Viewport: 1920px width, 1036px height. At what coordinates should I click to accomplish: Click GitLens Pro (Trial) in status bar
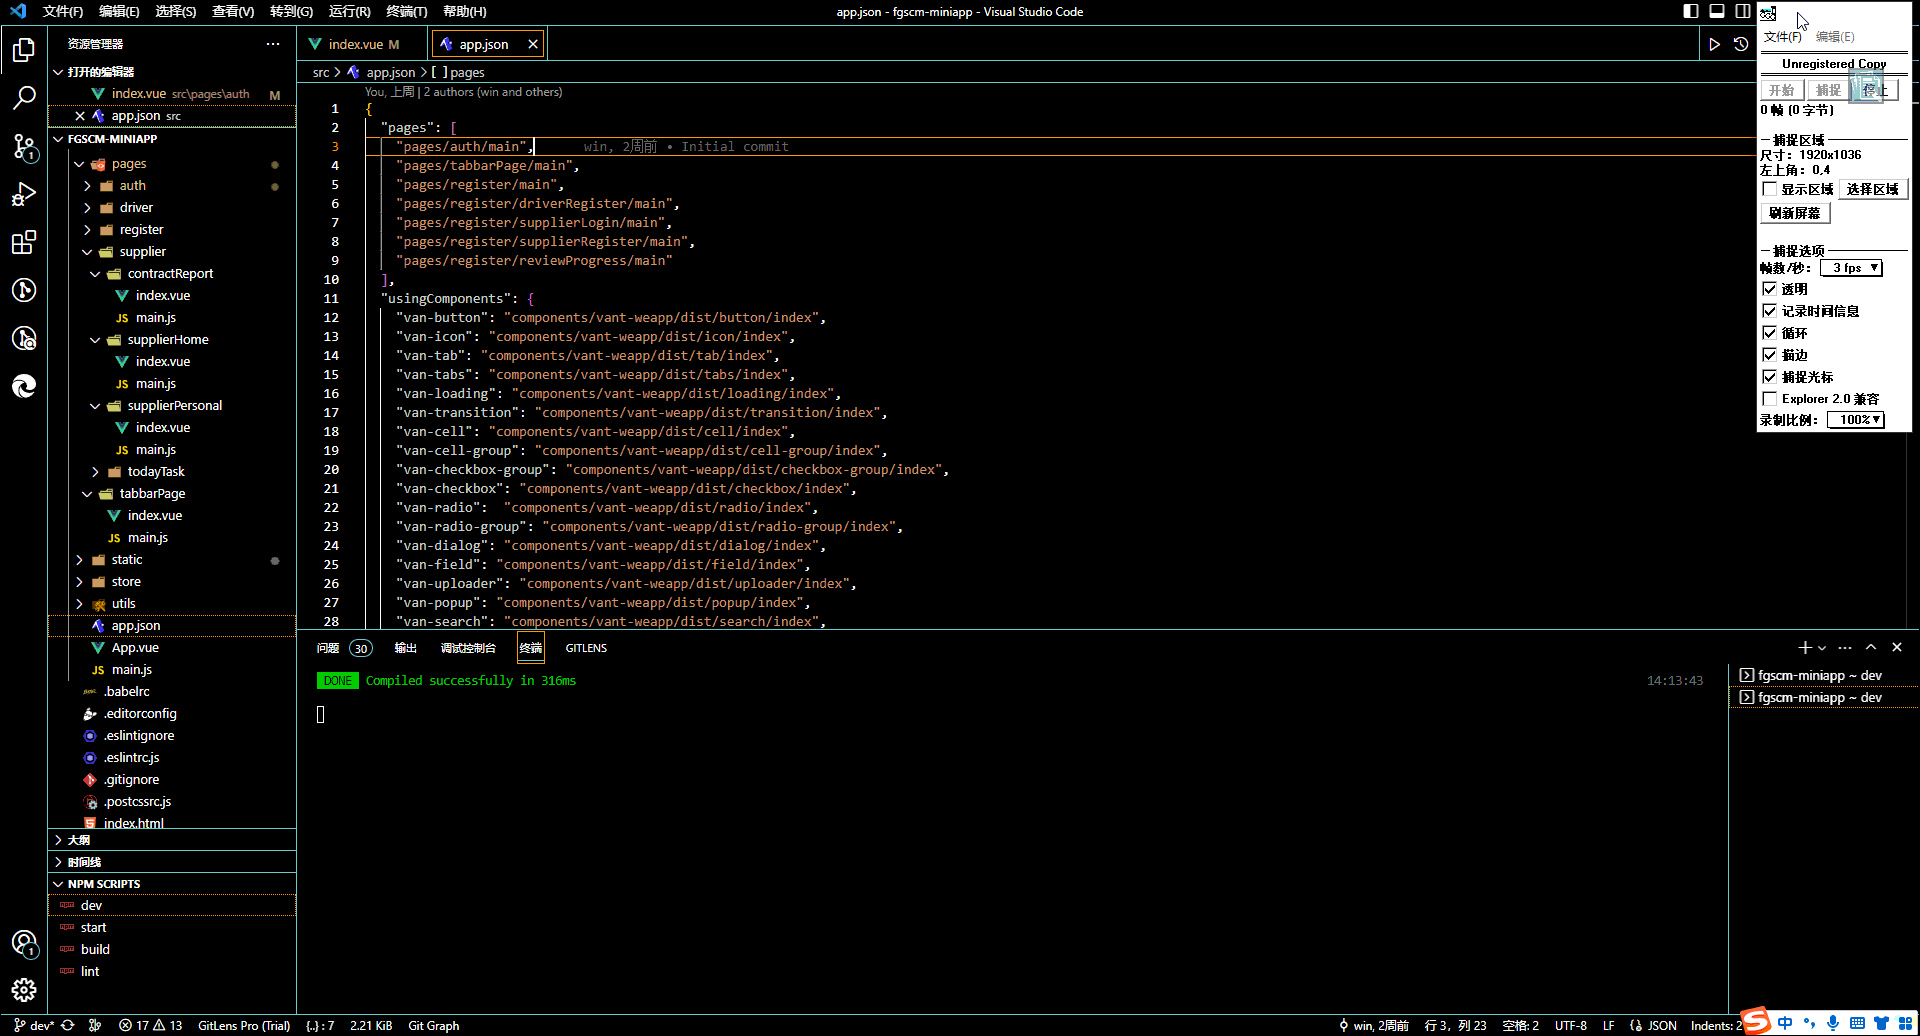tap(244, 1025)
